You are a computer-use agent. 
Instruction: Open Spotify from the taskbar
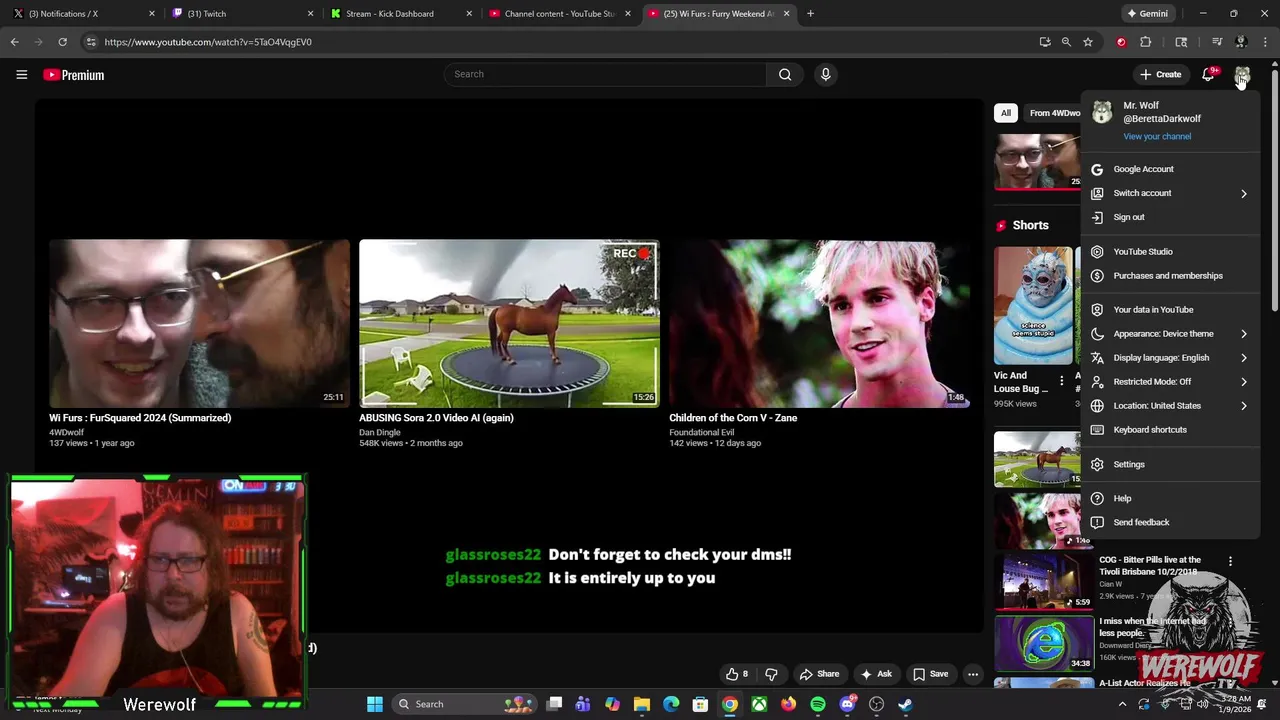click(x=818, y=704)
